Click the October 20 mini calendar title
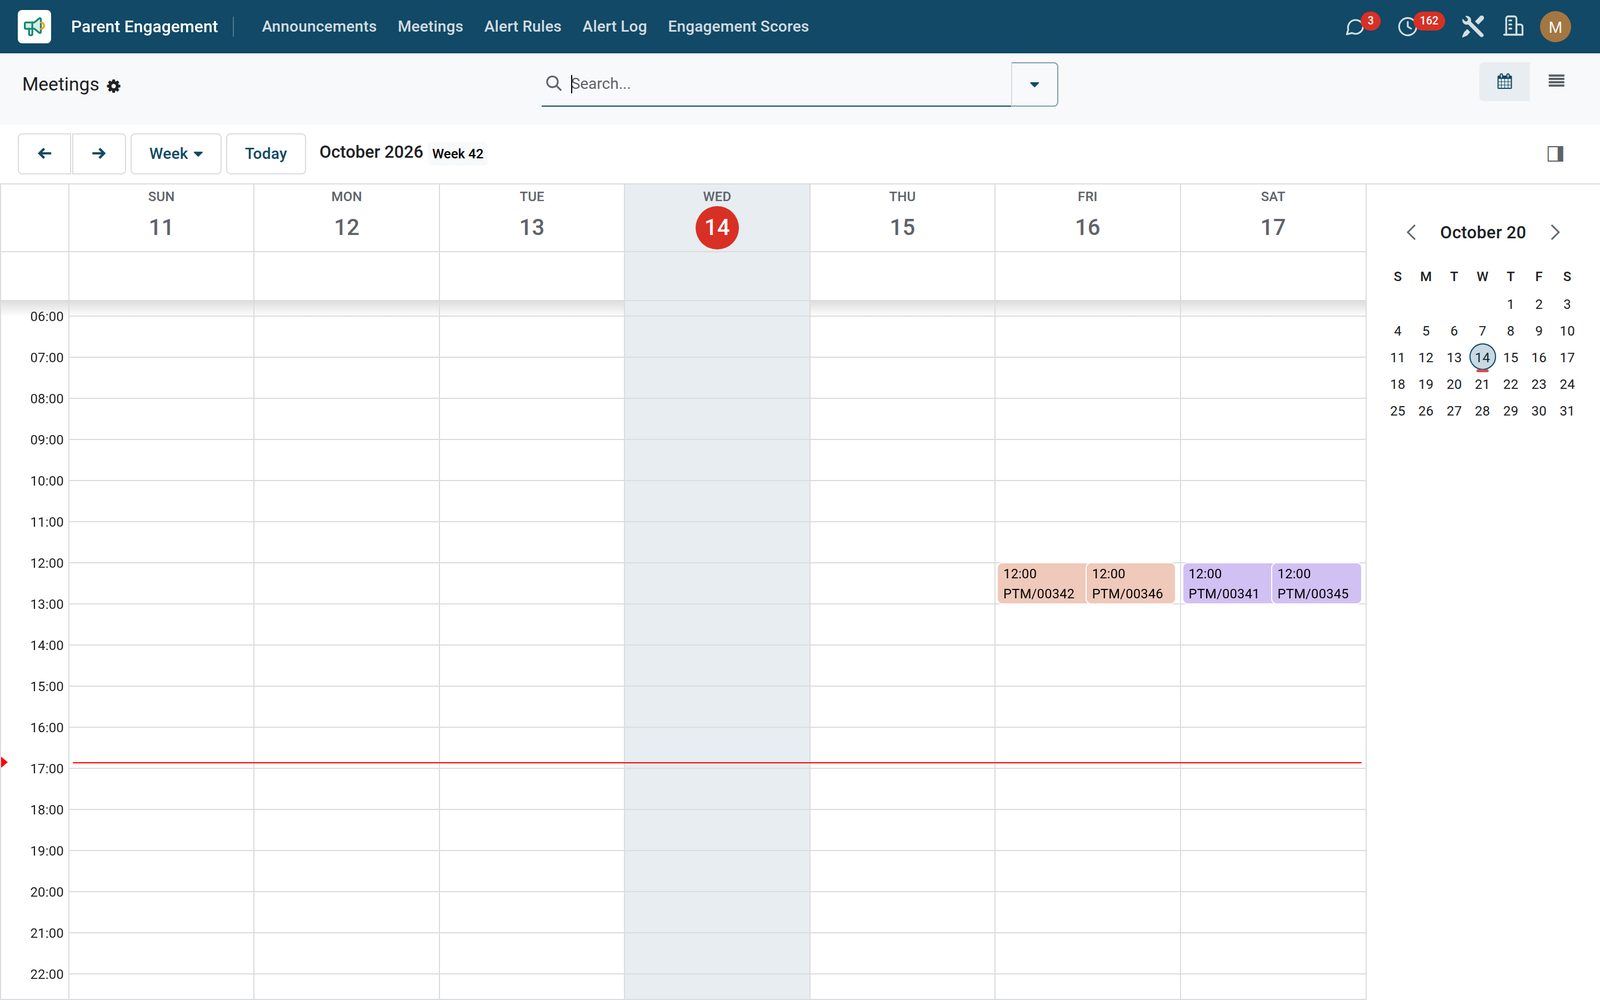Image resolution: width=1600 pixels, height=1000 pixels. coord(1483,233)
